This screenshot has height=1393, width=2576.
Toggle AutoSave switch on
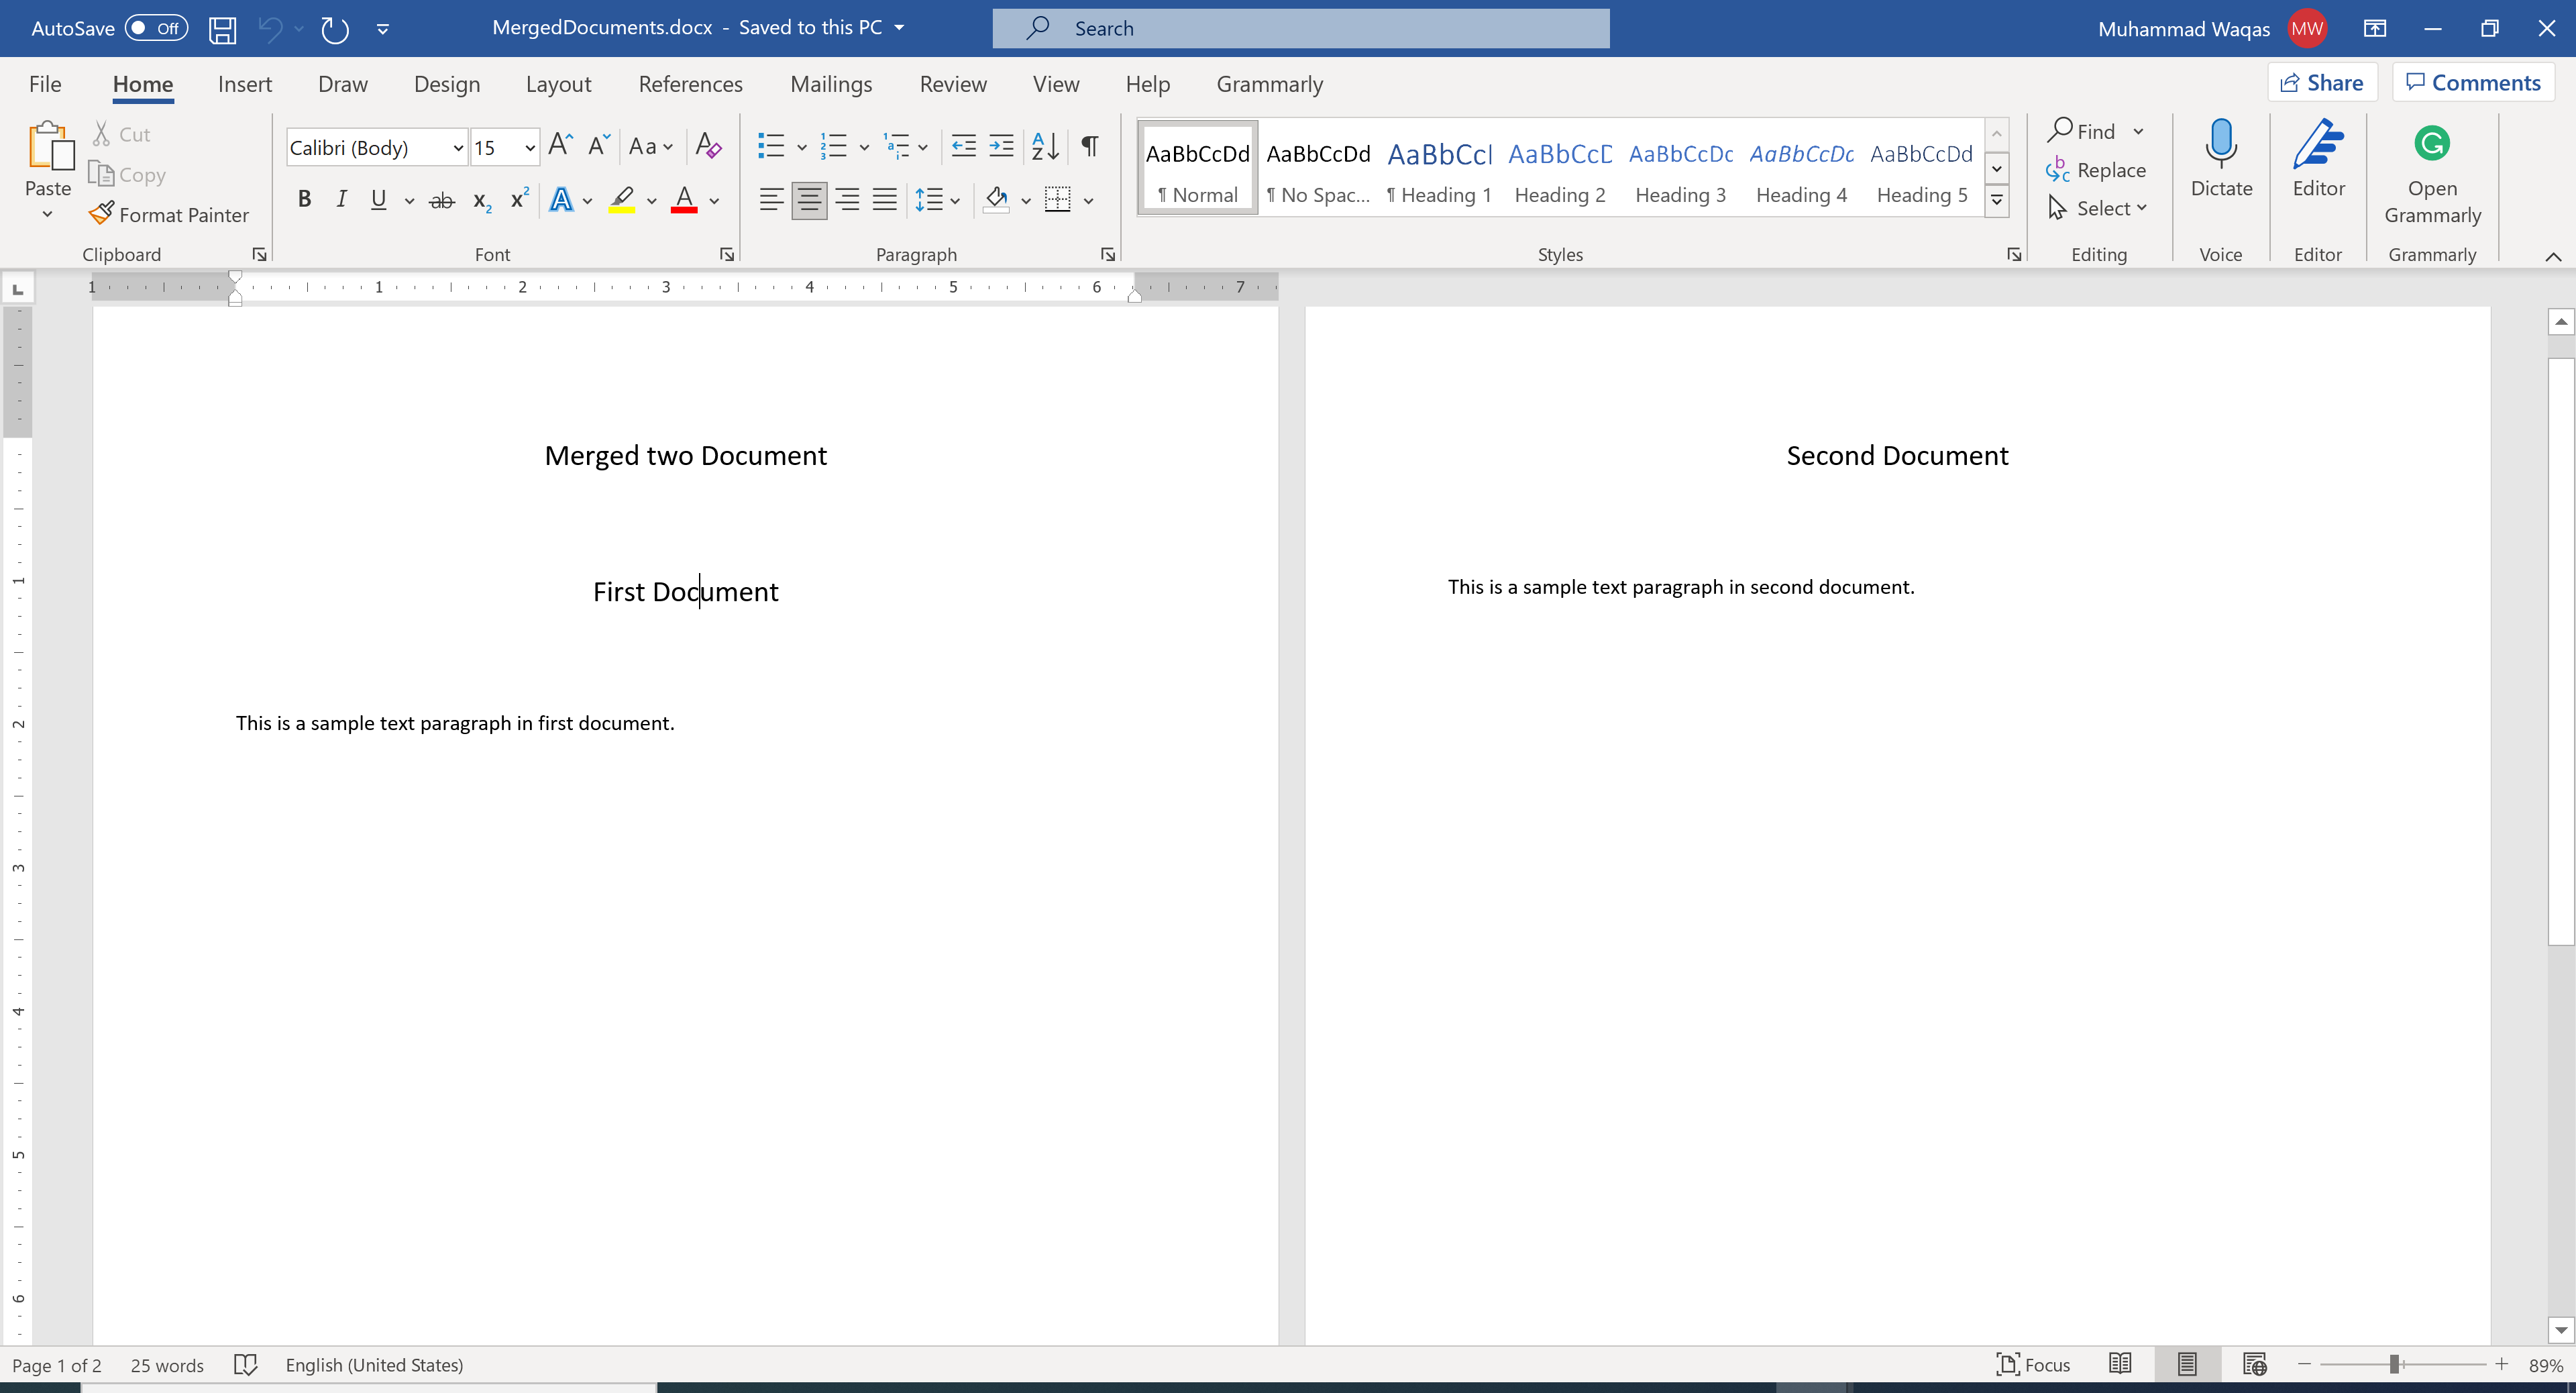coord(156,29)
